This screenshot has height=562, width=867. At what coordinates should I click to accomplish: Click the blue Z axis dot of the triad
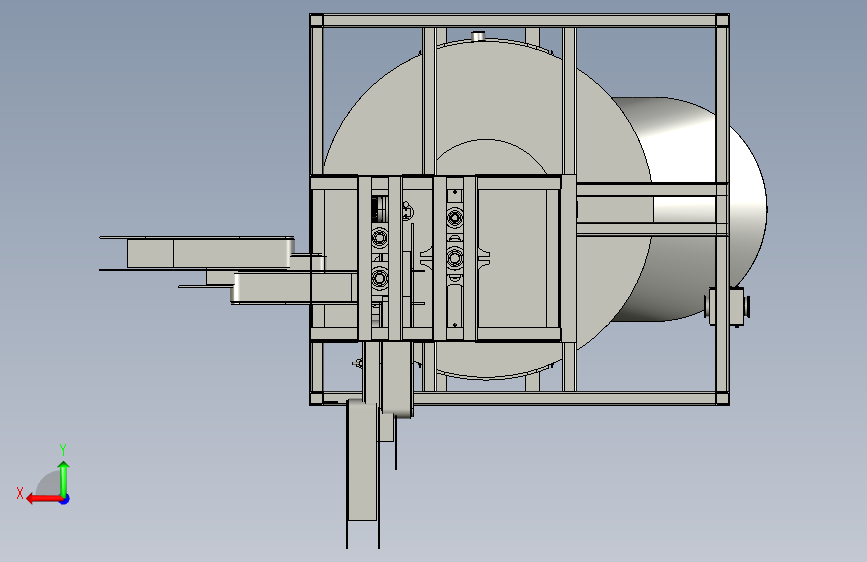pos(65,499)
